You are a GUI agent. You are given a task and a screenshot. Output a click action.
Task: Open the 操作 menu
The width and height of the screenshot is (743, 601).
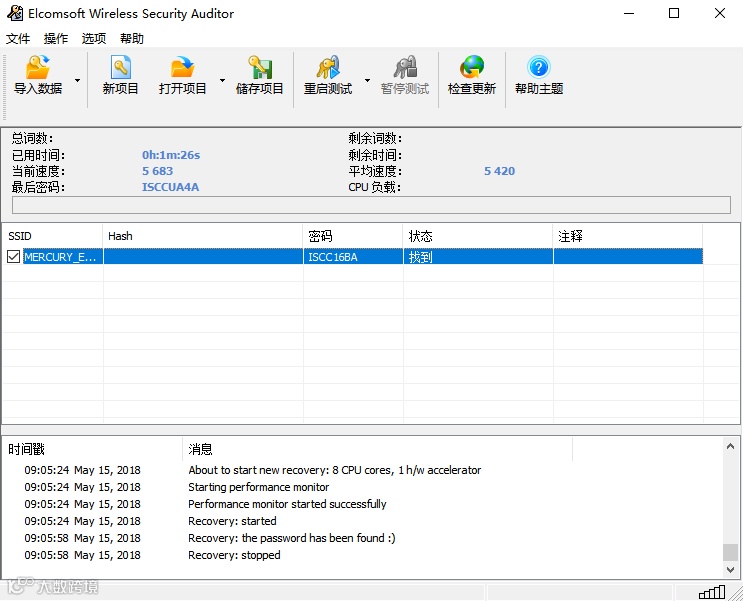coord(56,38)
